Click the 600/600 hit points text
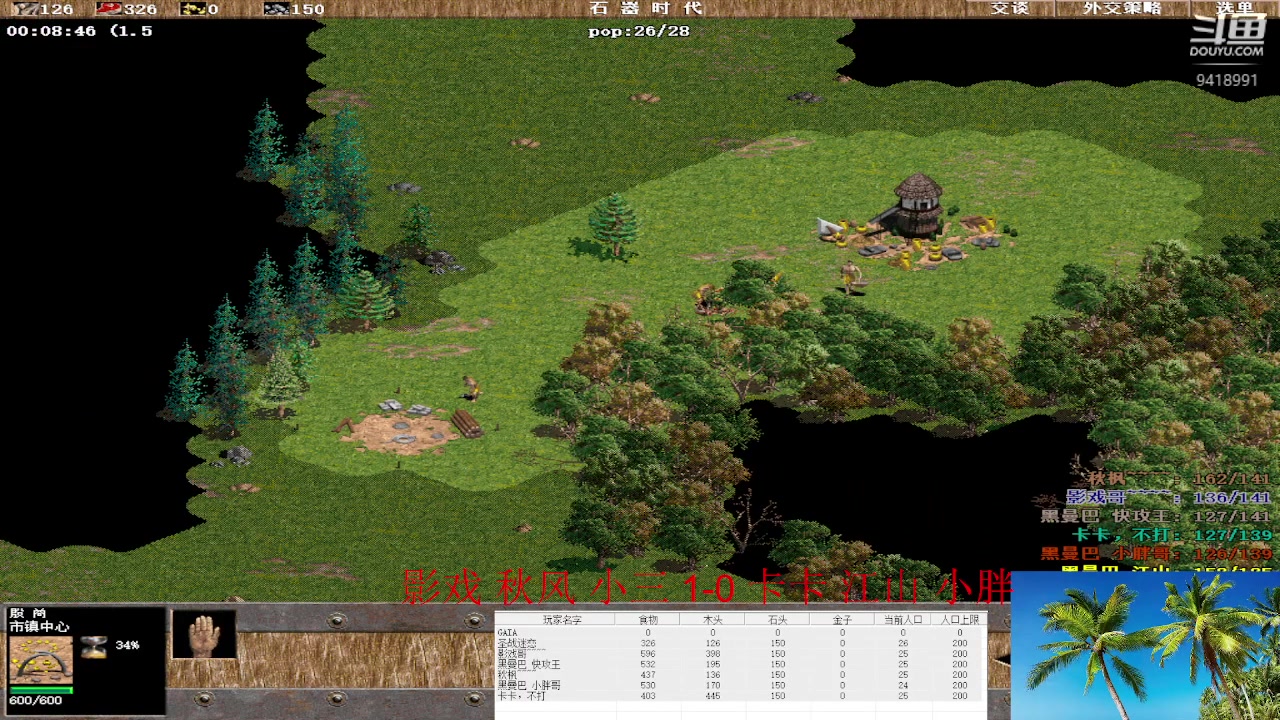The width and height of the screenshot is (1280, 720). [x=36, y=701]
